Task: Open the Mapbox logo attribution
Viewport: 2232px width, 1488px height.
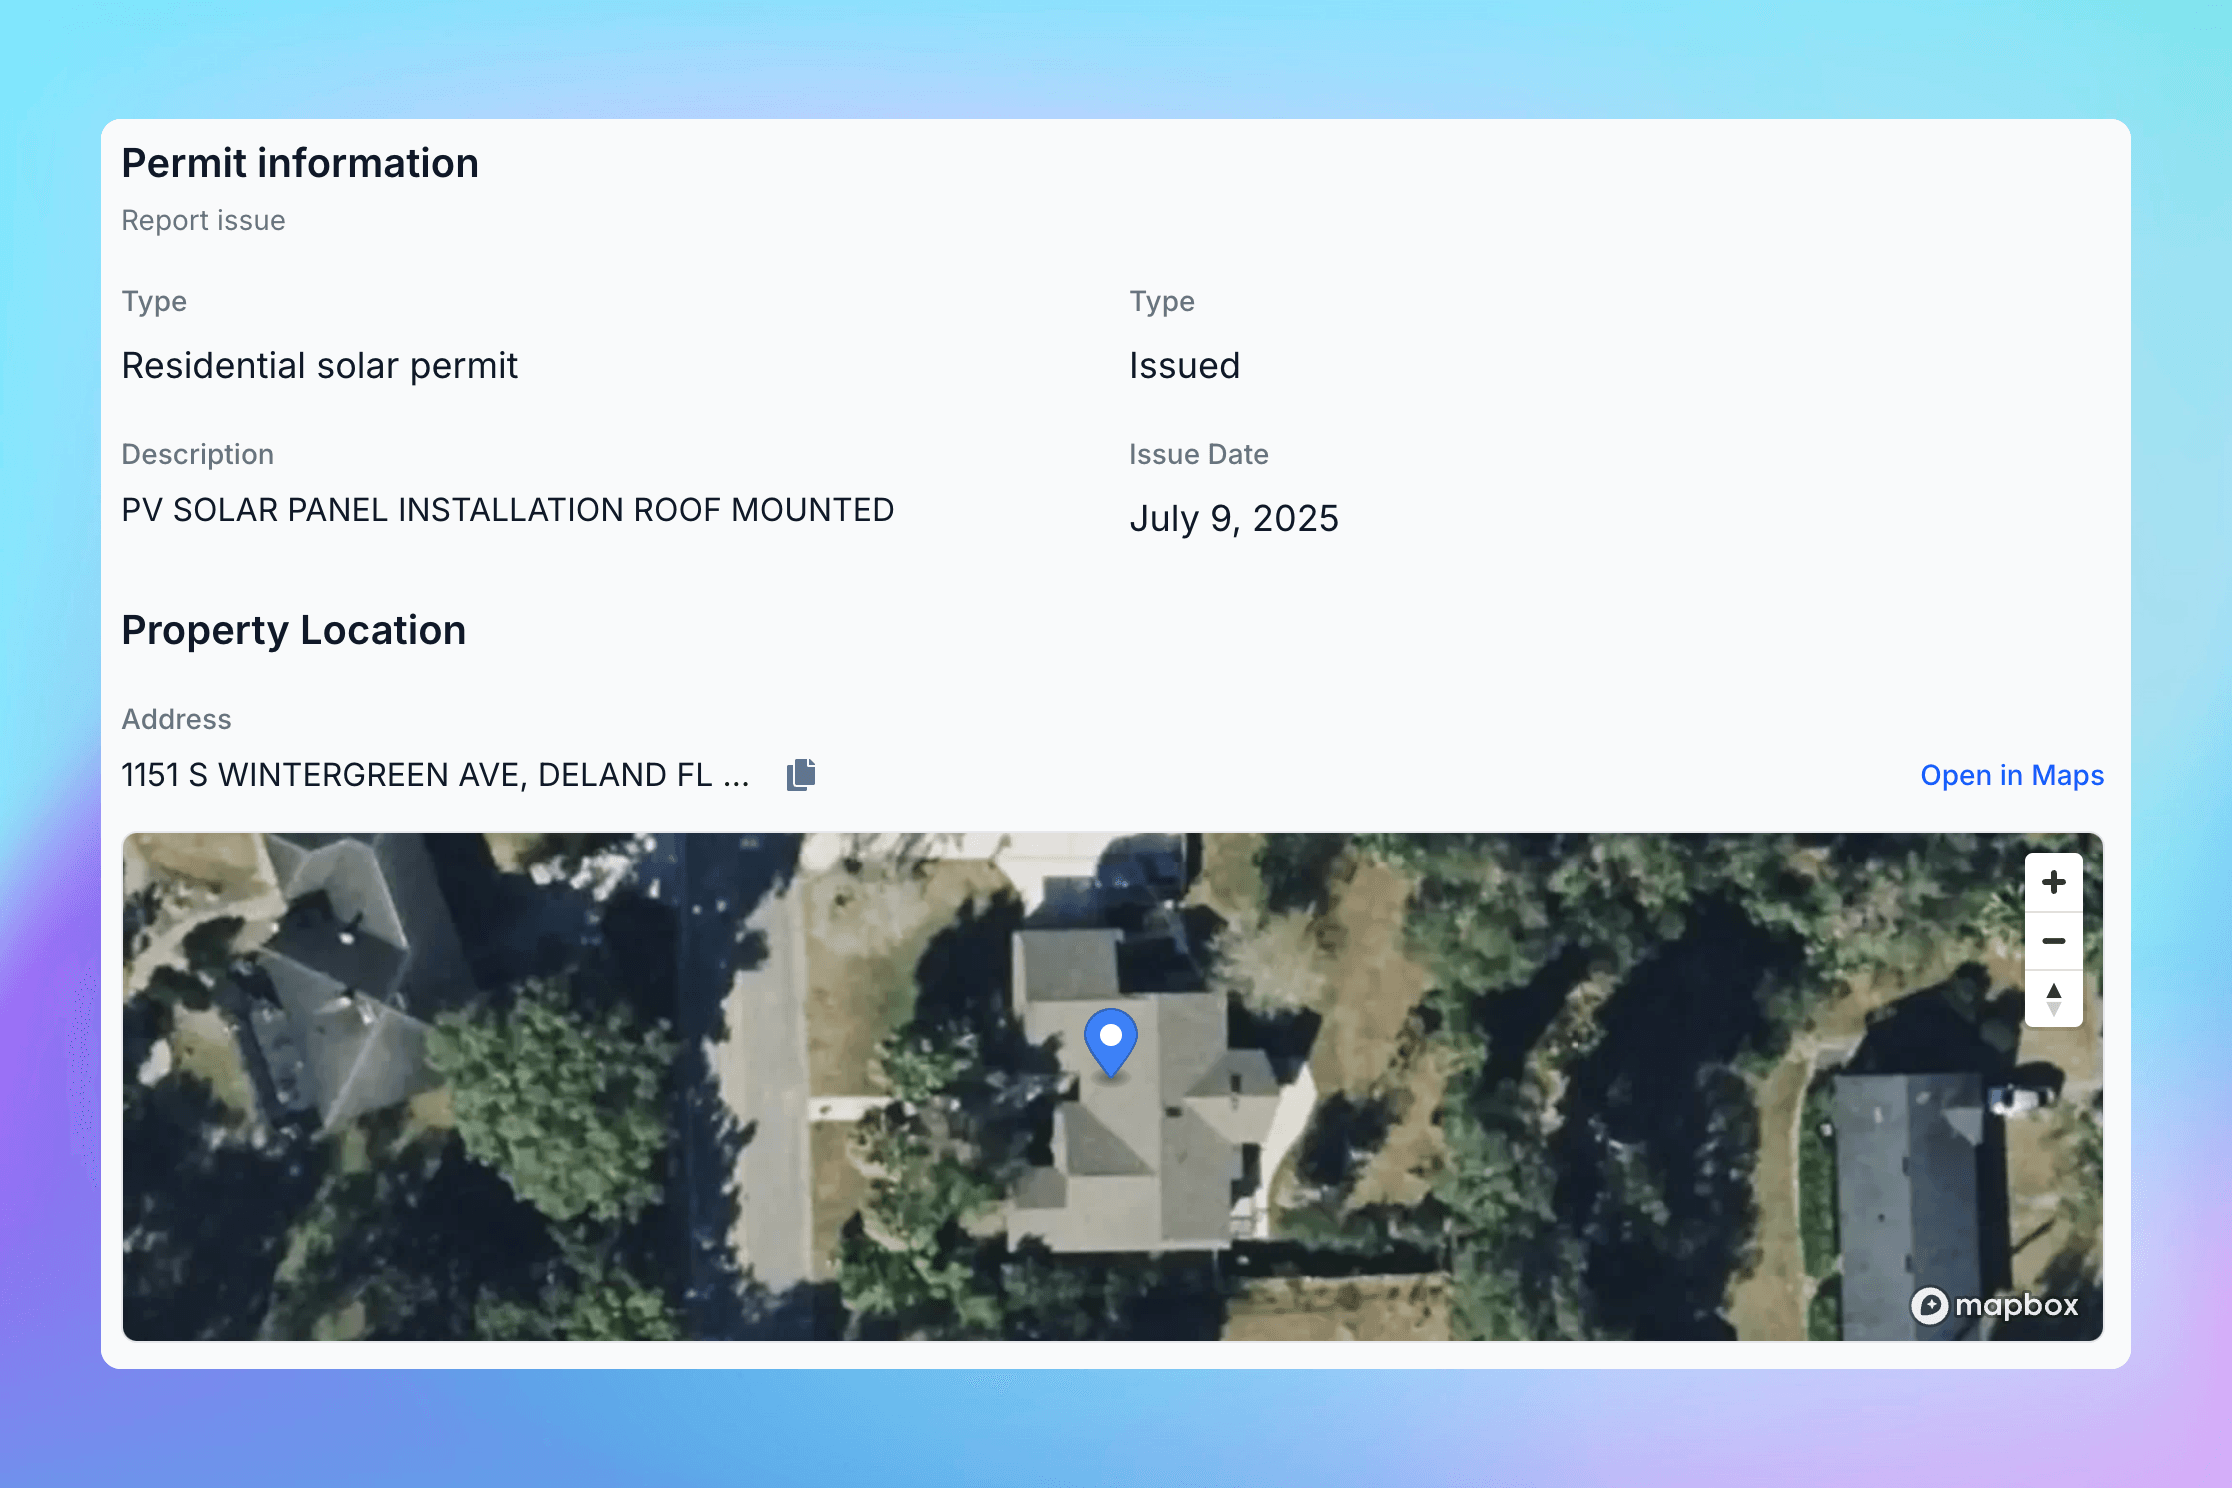Action: coord(1994,1305)
